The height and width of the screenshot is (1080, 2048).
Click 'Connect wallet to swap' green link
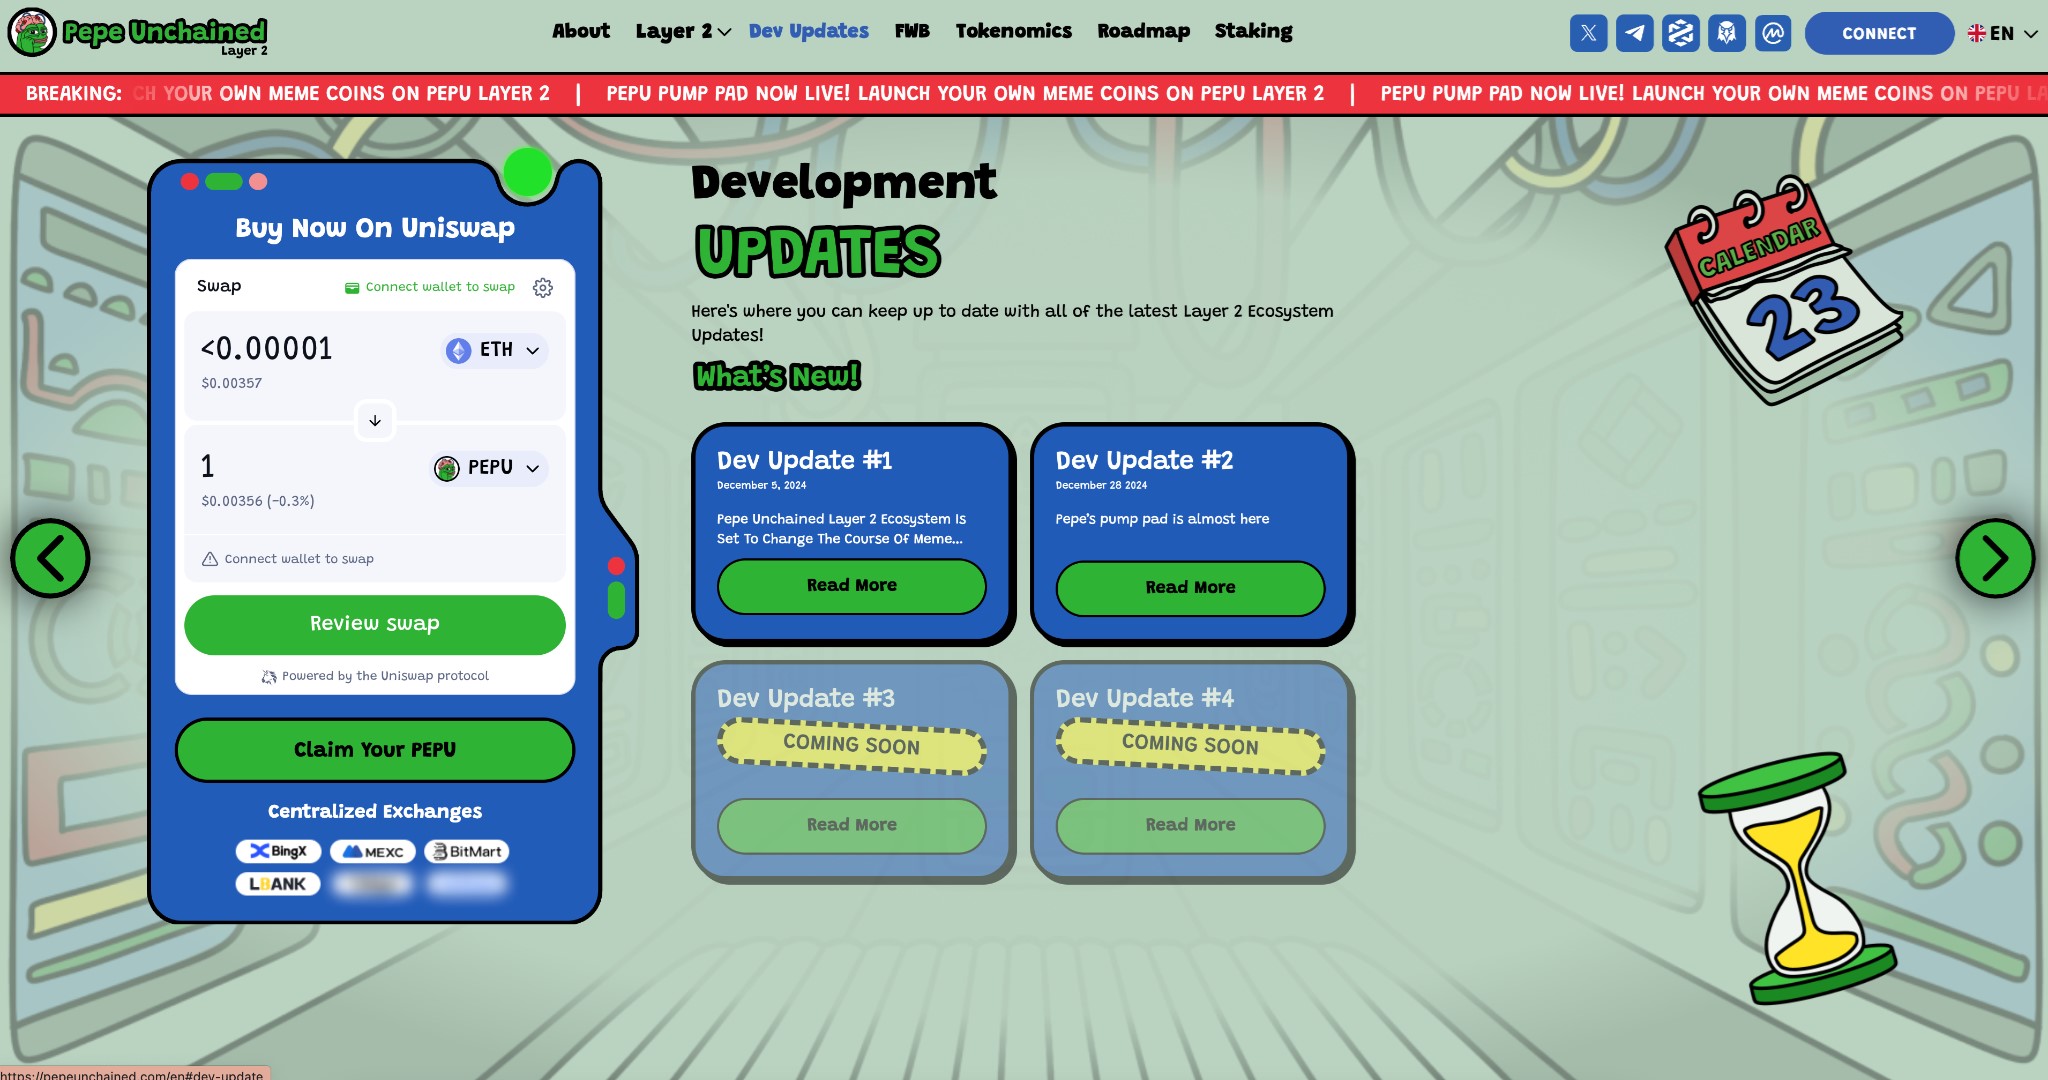coord(440,287)
